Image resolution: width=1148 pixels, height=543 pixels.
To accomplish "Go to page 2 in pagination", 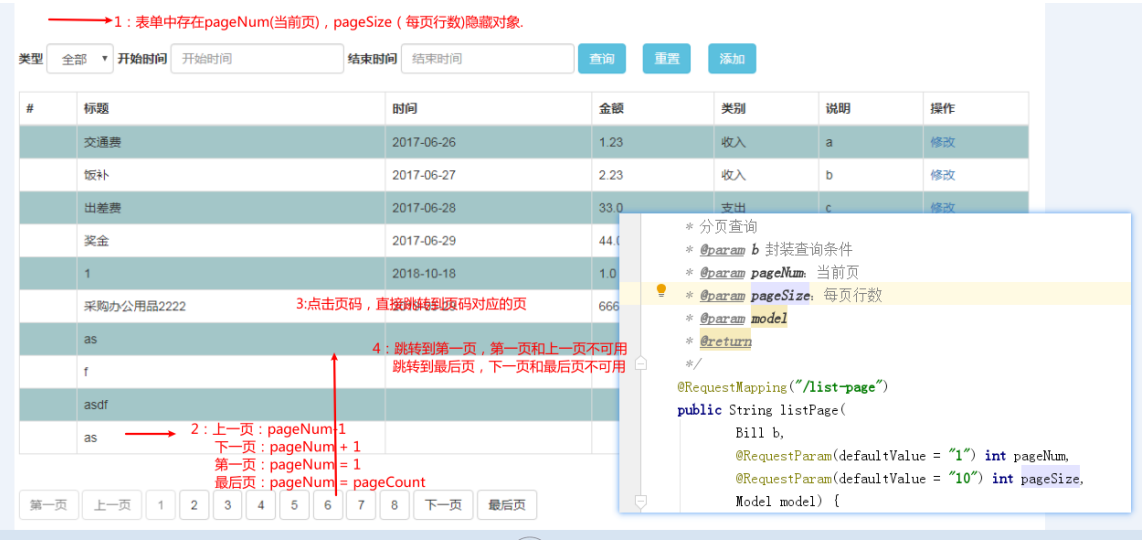I will [194, 505].
